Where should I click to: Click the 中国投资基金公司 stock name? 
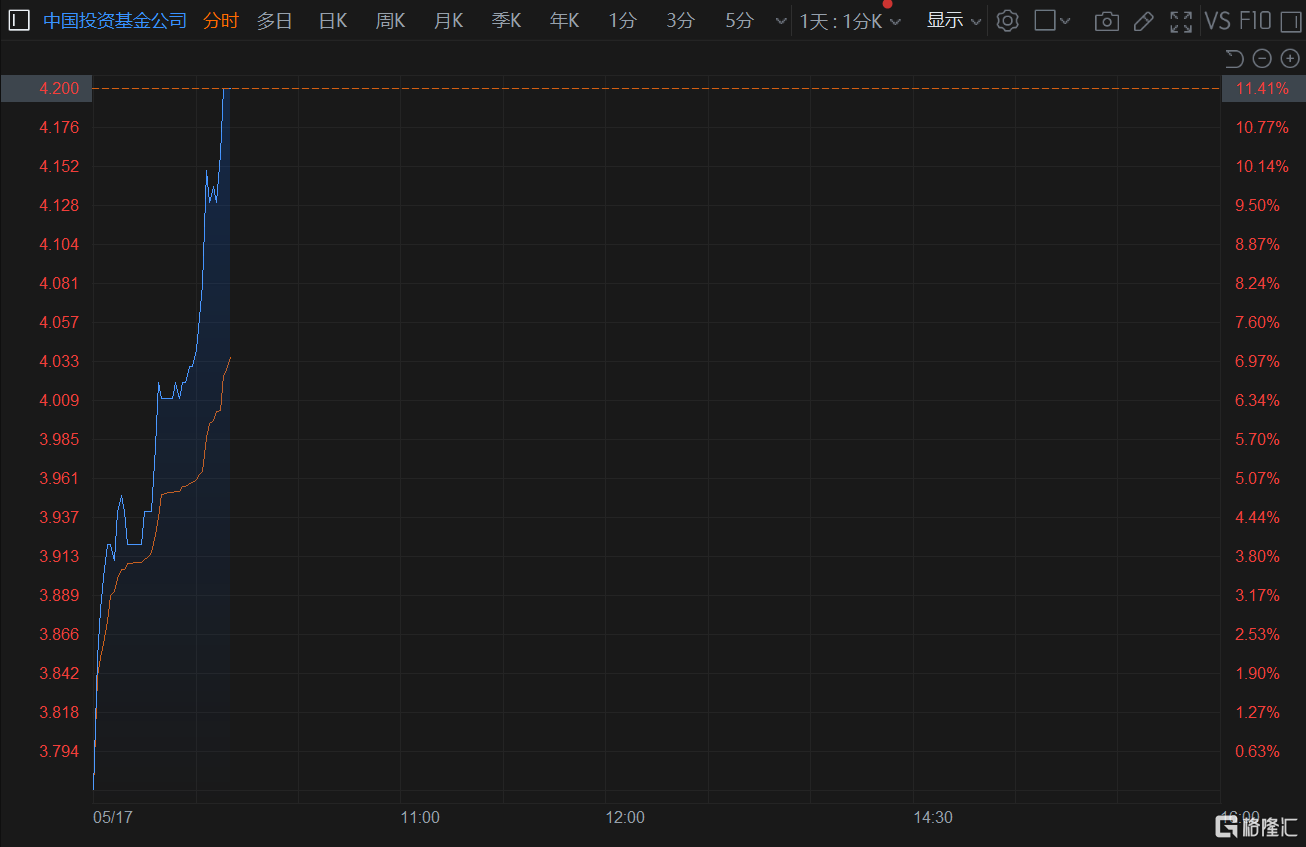click(114, 21)
